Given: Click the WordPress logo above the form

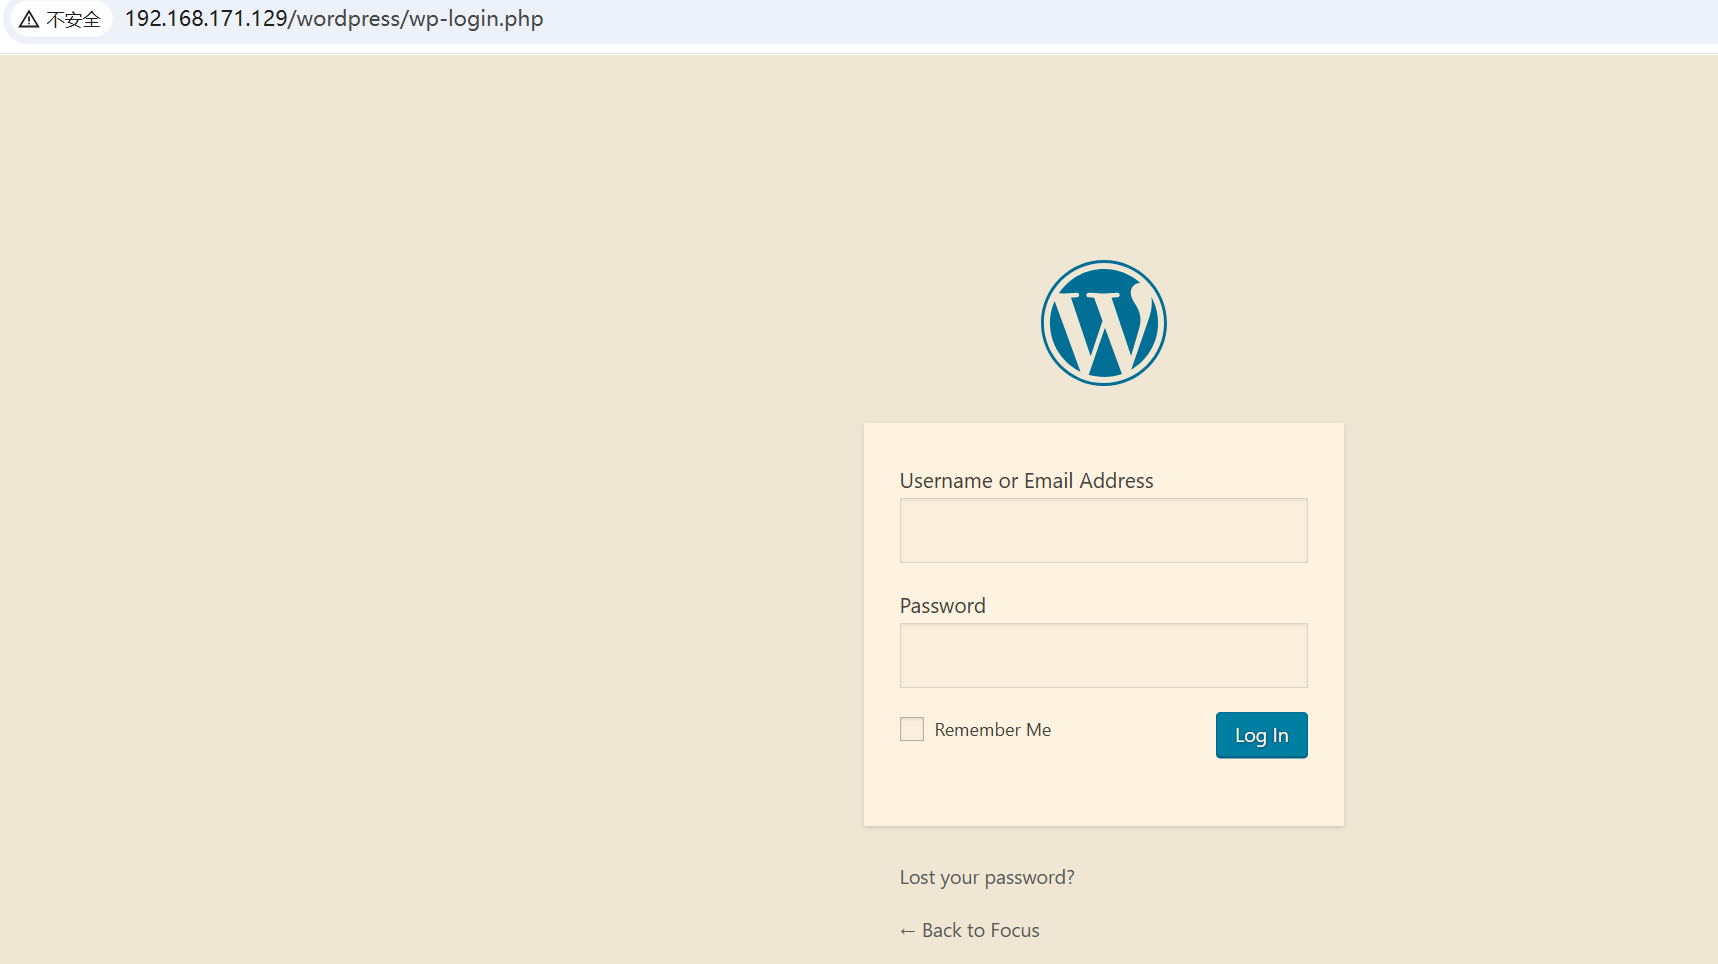Looking at the screenshot, I should 1103,323.
